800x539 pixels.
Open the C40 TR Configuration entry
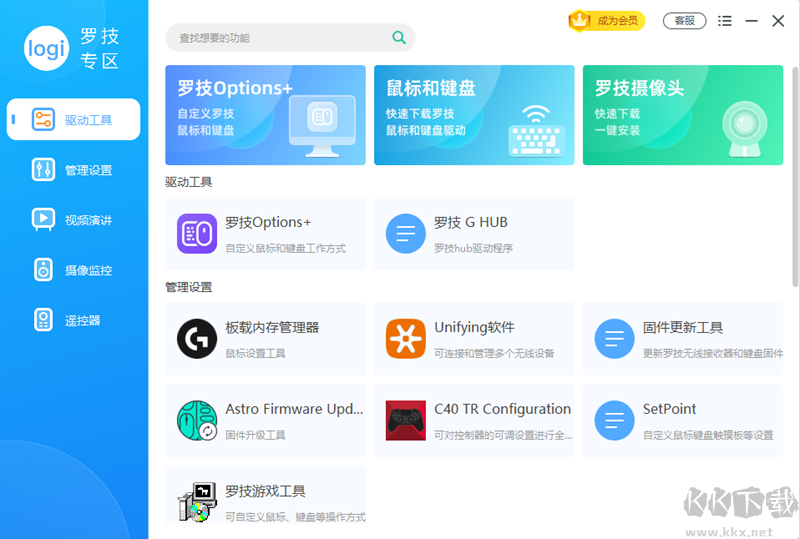coord(474,421)
